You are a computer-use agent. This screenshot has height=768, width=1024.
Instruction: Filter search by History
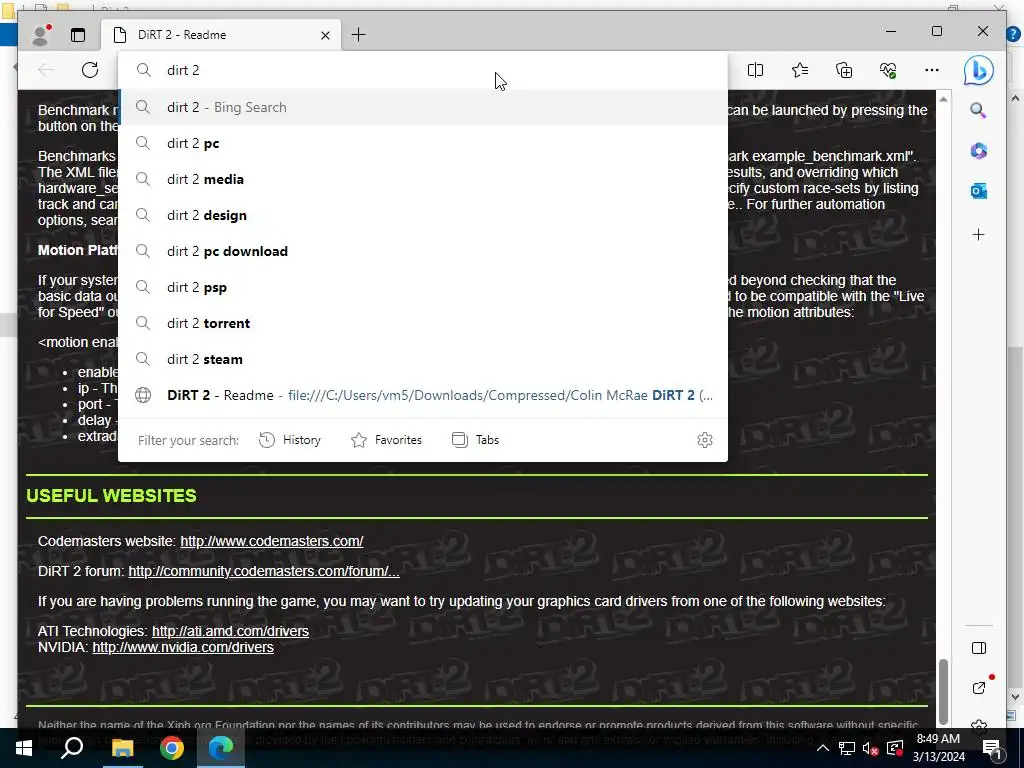click(x=289, y=440)
